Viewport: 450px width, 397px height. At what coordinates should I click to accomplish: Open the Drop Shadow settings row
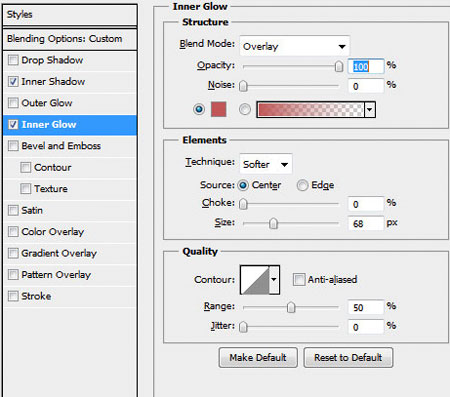70,60
